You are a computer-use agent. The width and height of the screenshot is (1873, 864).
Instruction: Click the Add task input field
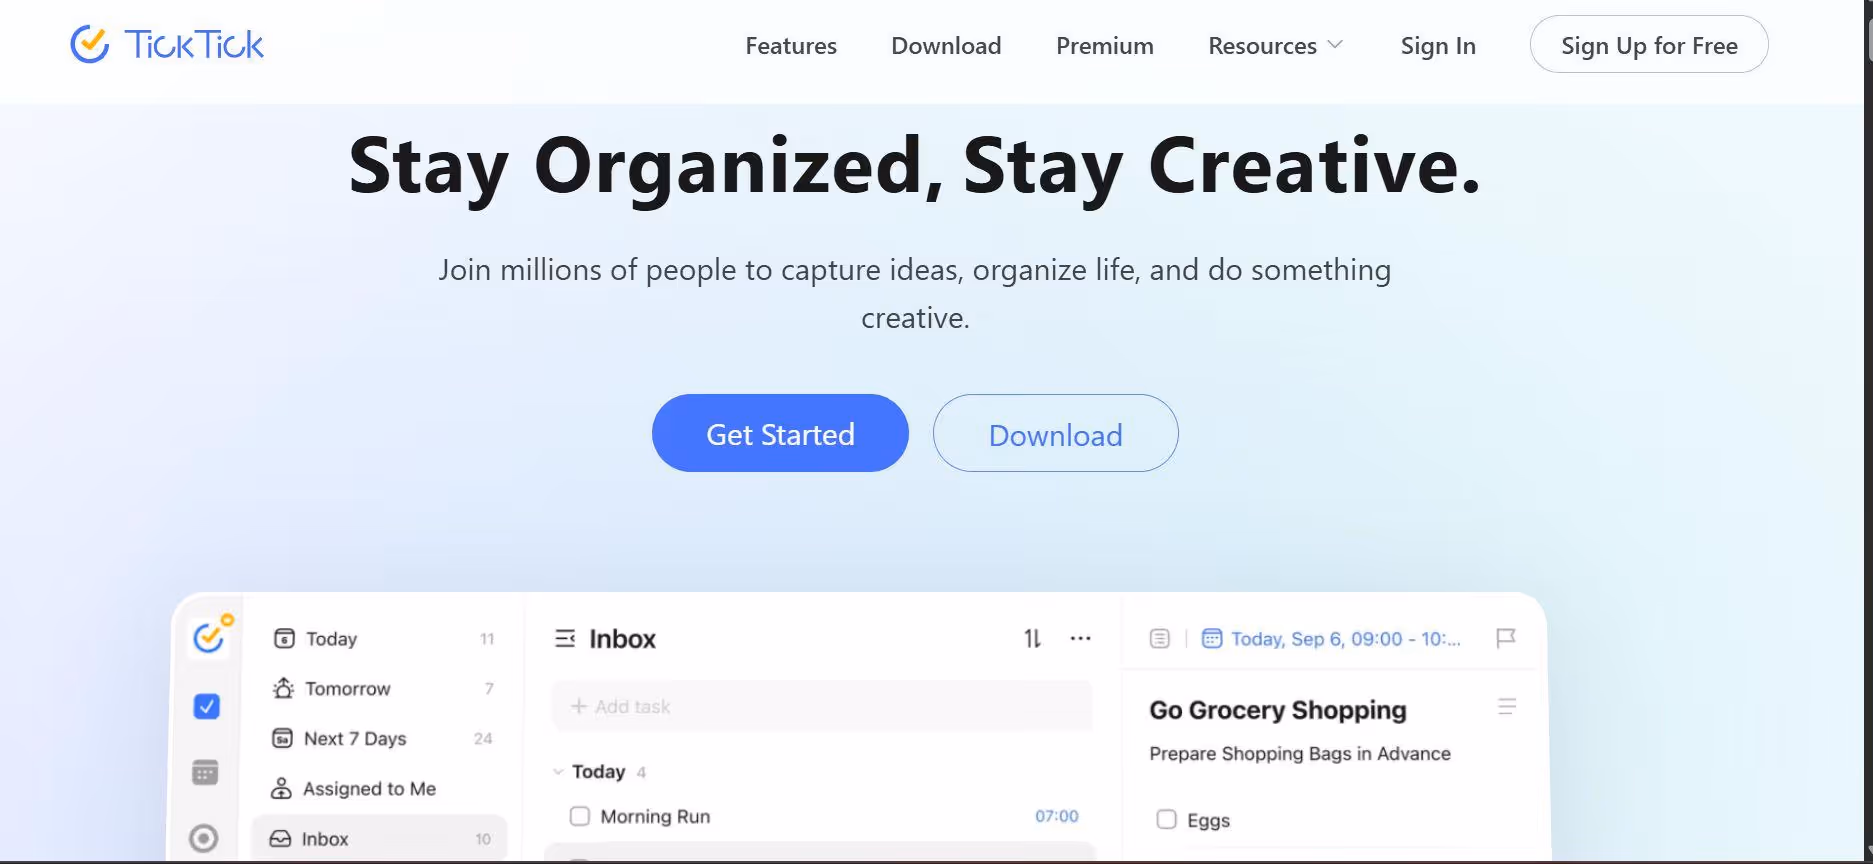(x=822, y=706)
